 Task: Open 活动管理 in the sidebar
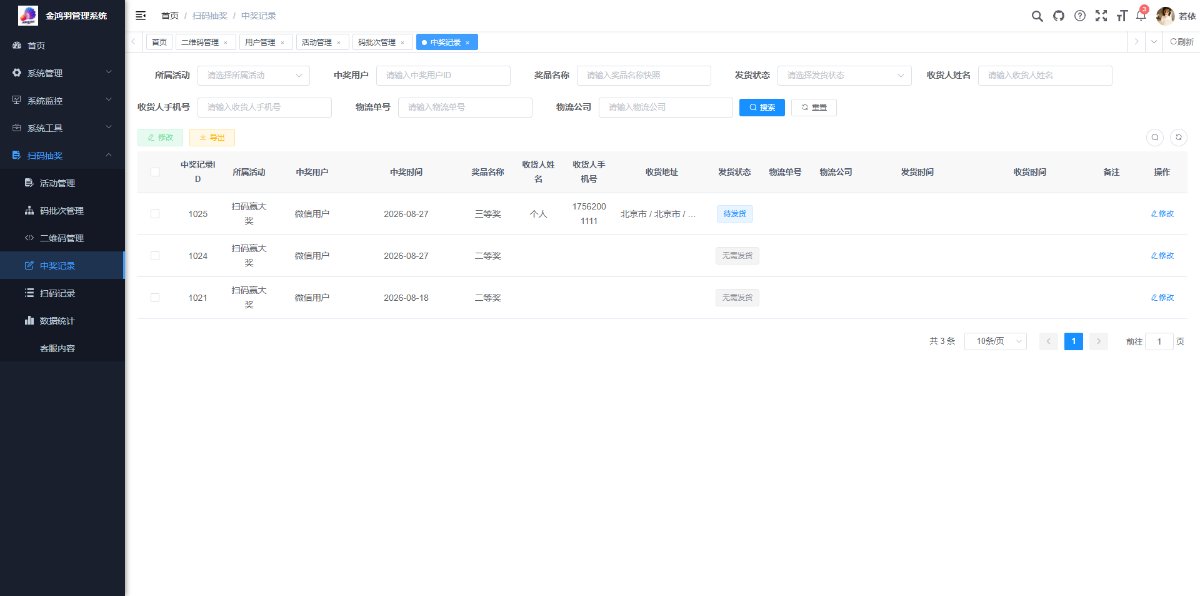click(62, 183)
